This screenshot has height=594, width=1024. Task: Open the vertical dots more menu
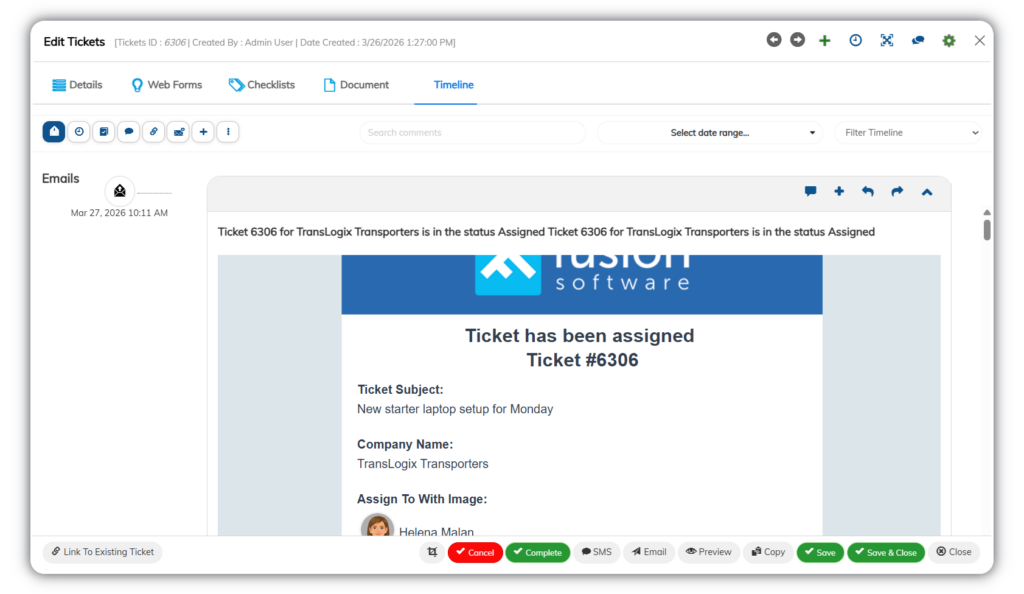[228, 132]
